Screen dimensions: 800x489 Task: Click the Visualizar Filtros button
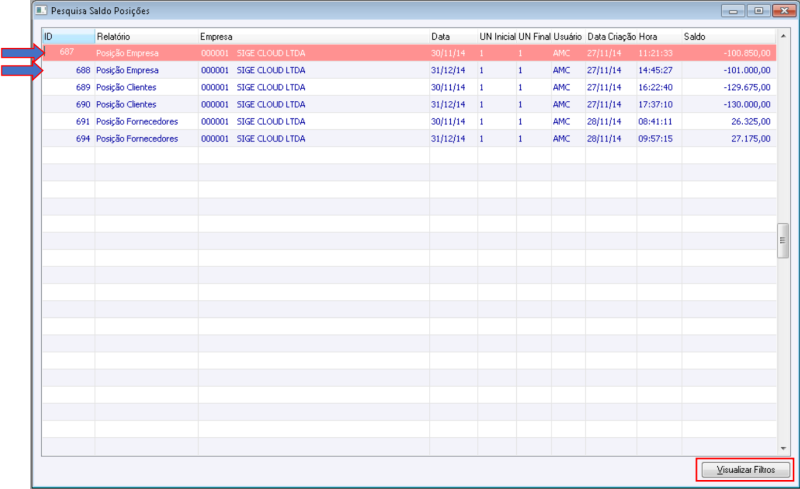[745, 470]
